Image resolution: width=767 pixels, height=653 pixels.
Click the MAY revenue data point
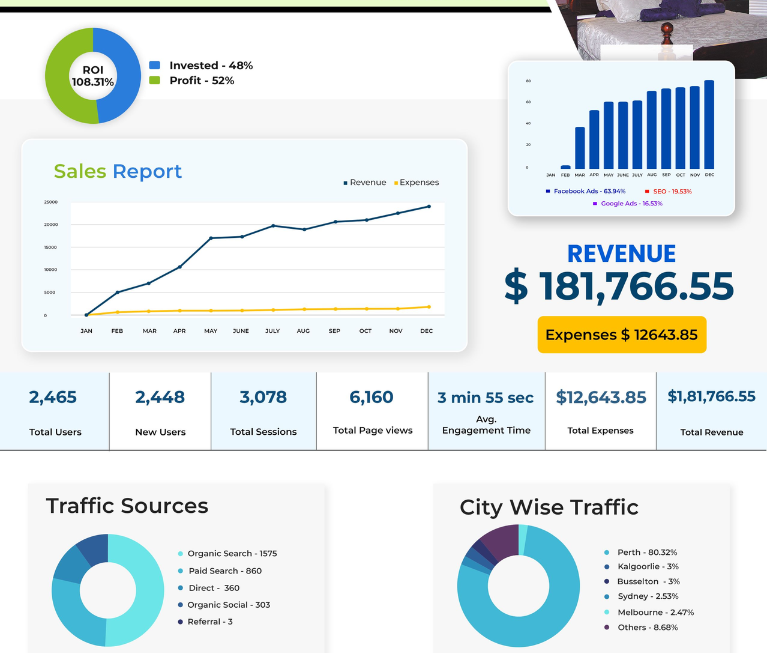211,238
